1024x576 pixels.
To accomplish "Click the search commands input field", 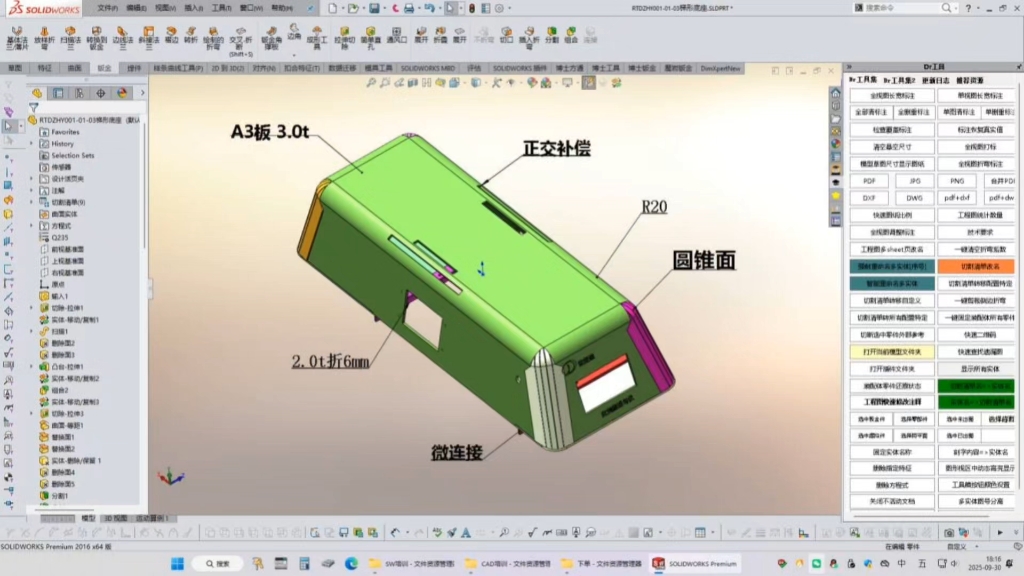I will pyautogui.click(x=902, y=8).
